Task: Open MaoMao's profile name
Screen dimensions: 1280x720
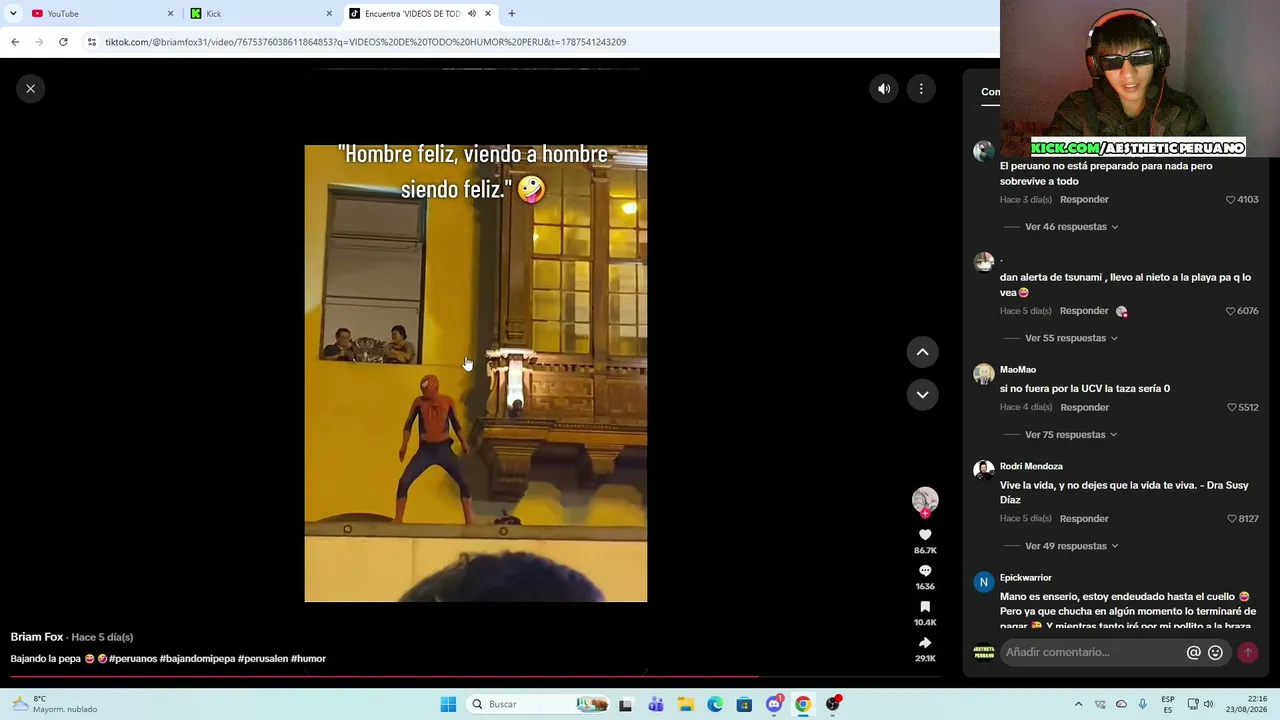Action: (x=1018, y=370)
